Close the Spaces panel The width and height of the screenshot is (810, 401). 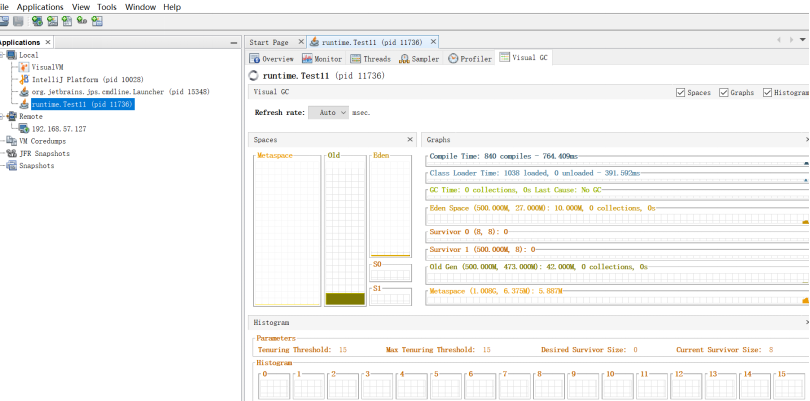(410, 140)
